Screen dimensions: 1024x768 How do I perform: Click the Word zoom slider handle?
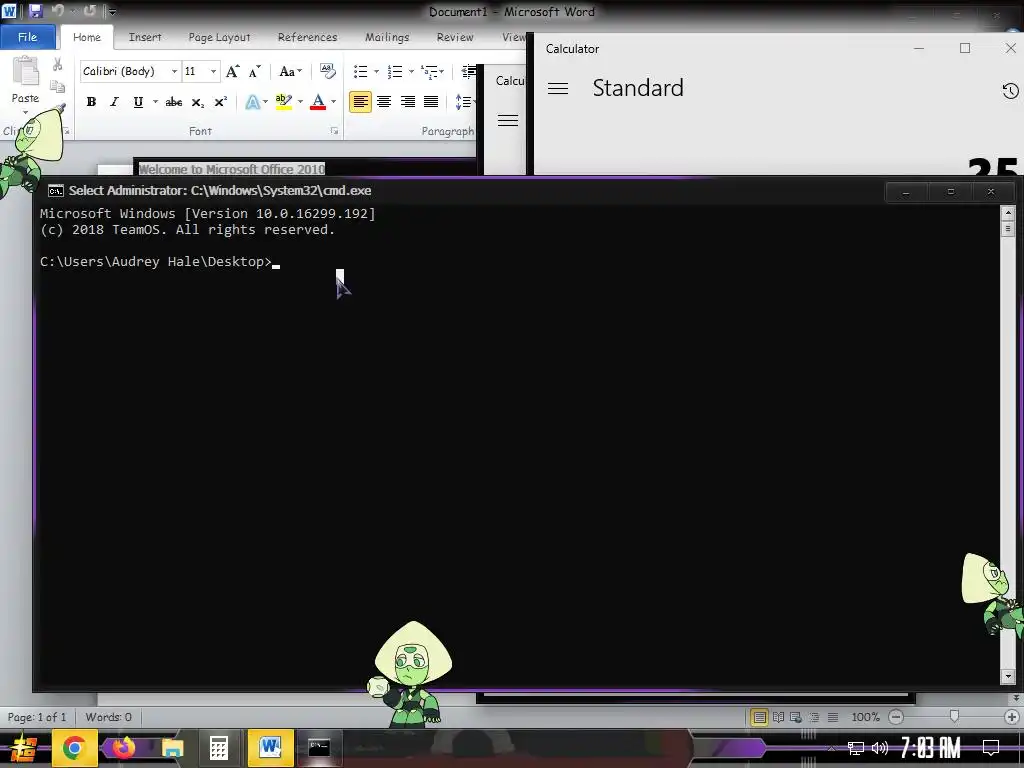(x=954, y=717)
